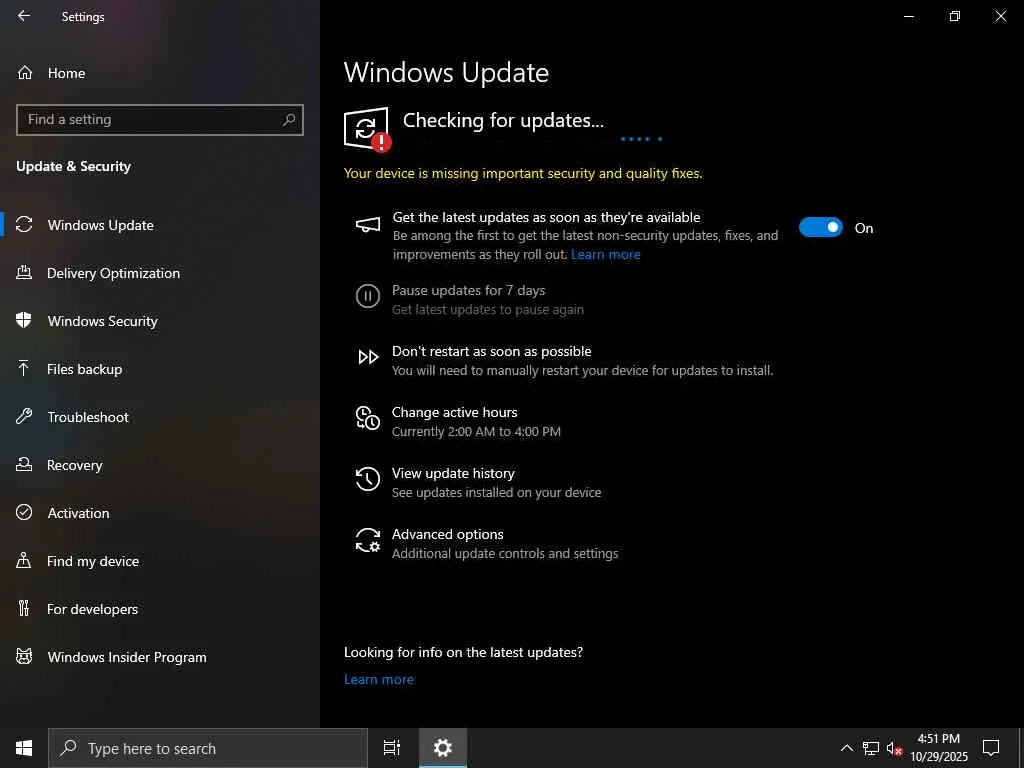1024x768 pixels.
Task: Open Windows Security page
Action: point(160,321)
